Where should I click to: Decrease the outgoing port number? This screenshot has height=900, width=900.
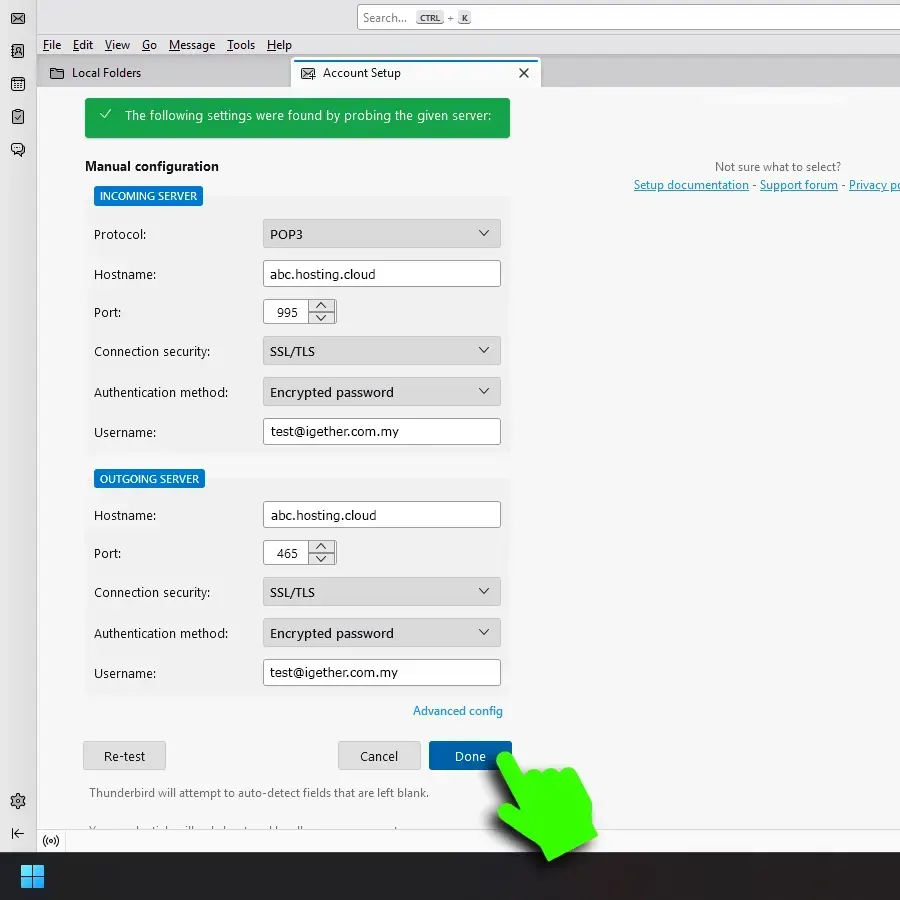tap(321, 559)
